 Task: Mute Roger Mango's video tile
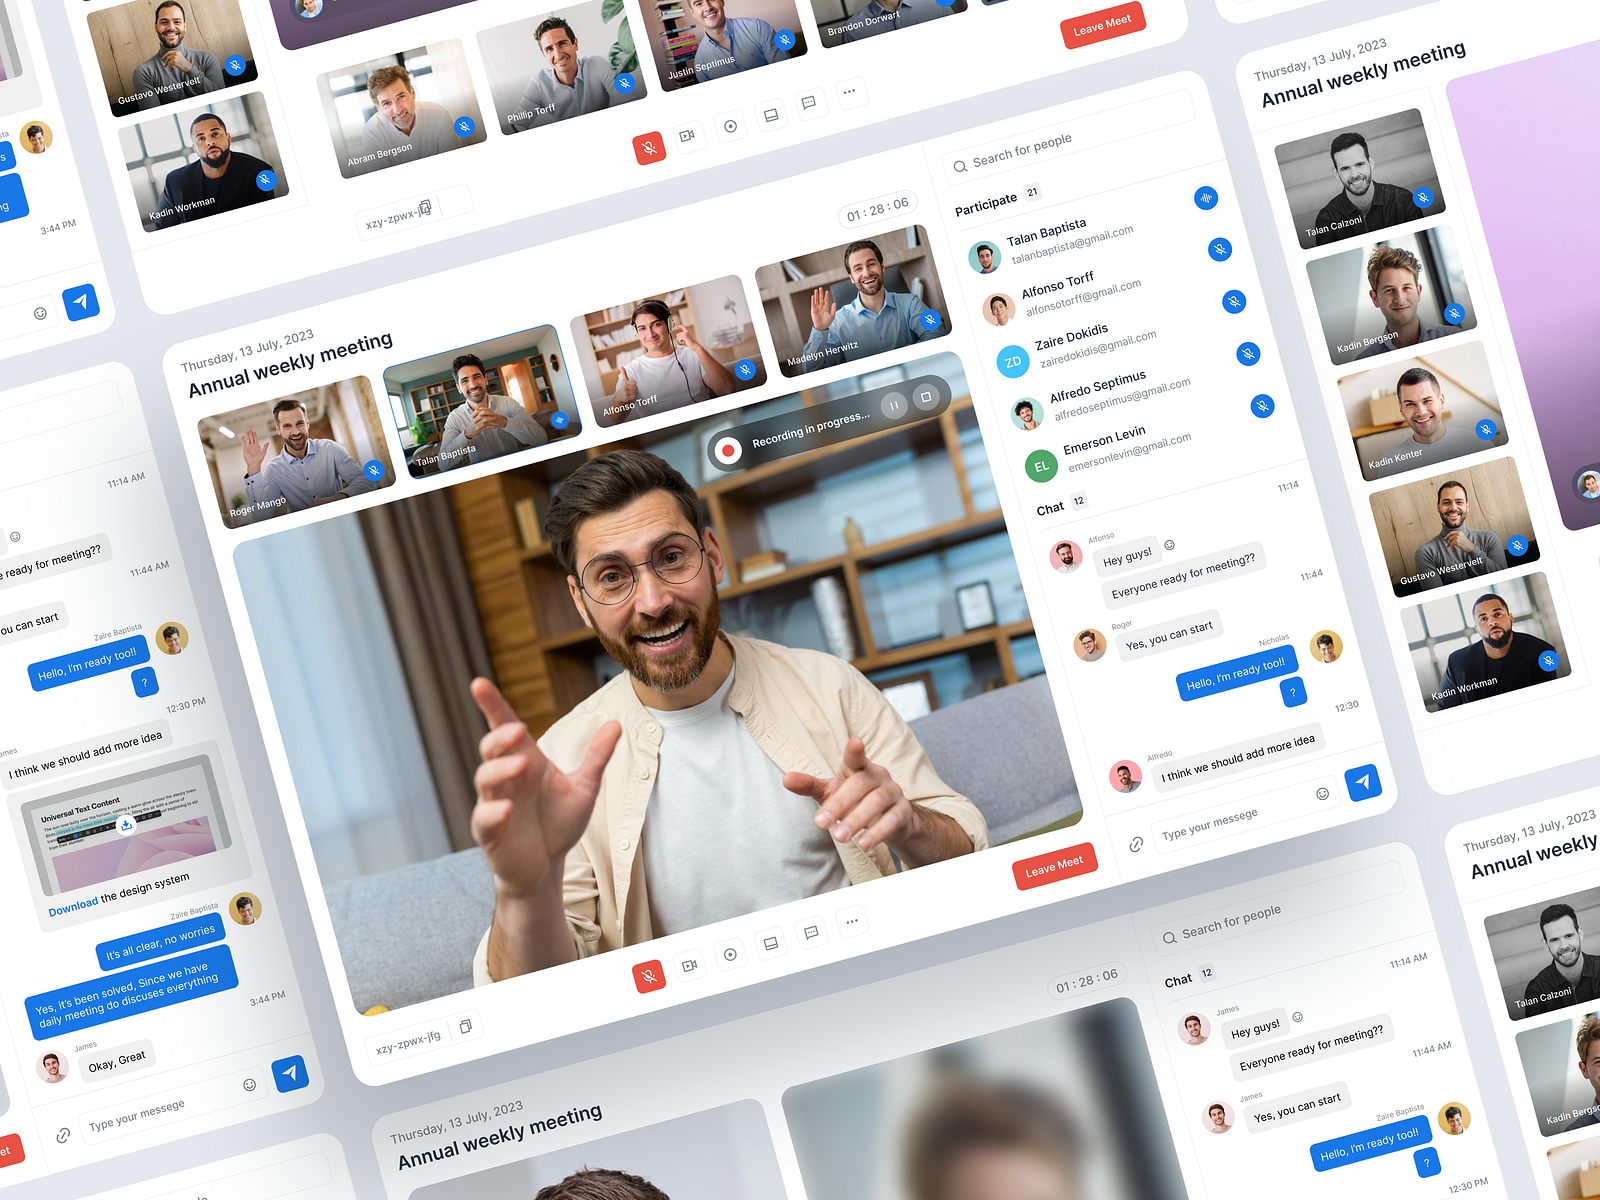click(373, 470)
